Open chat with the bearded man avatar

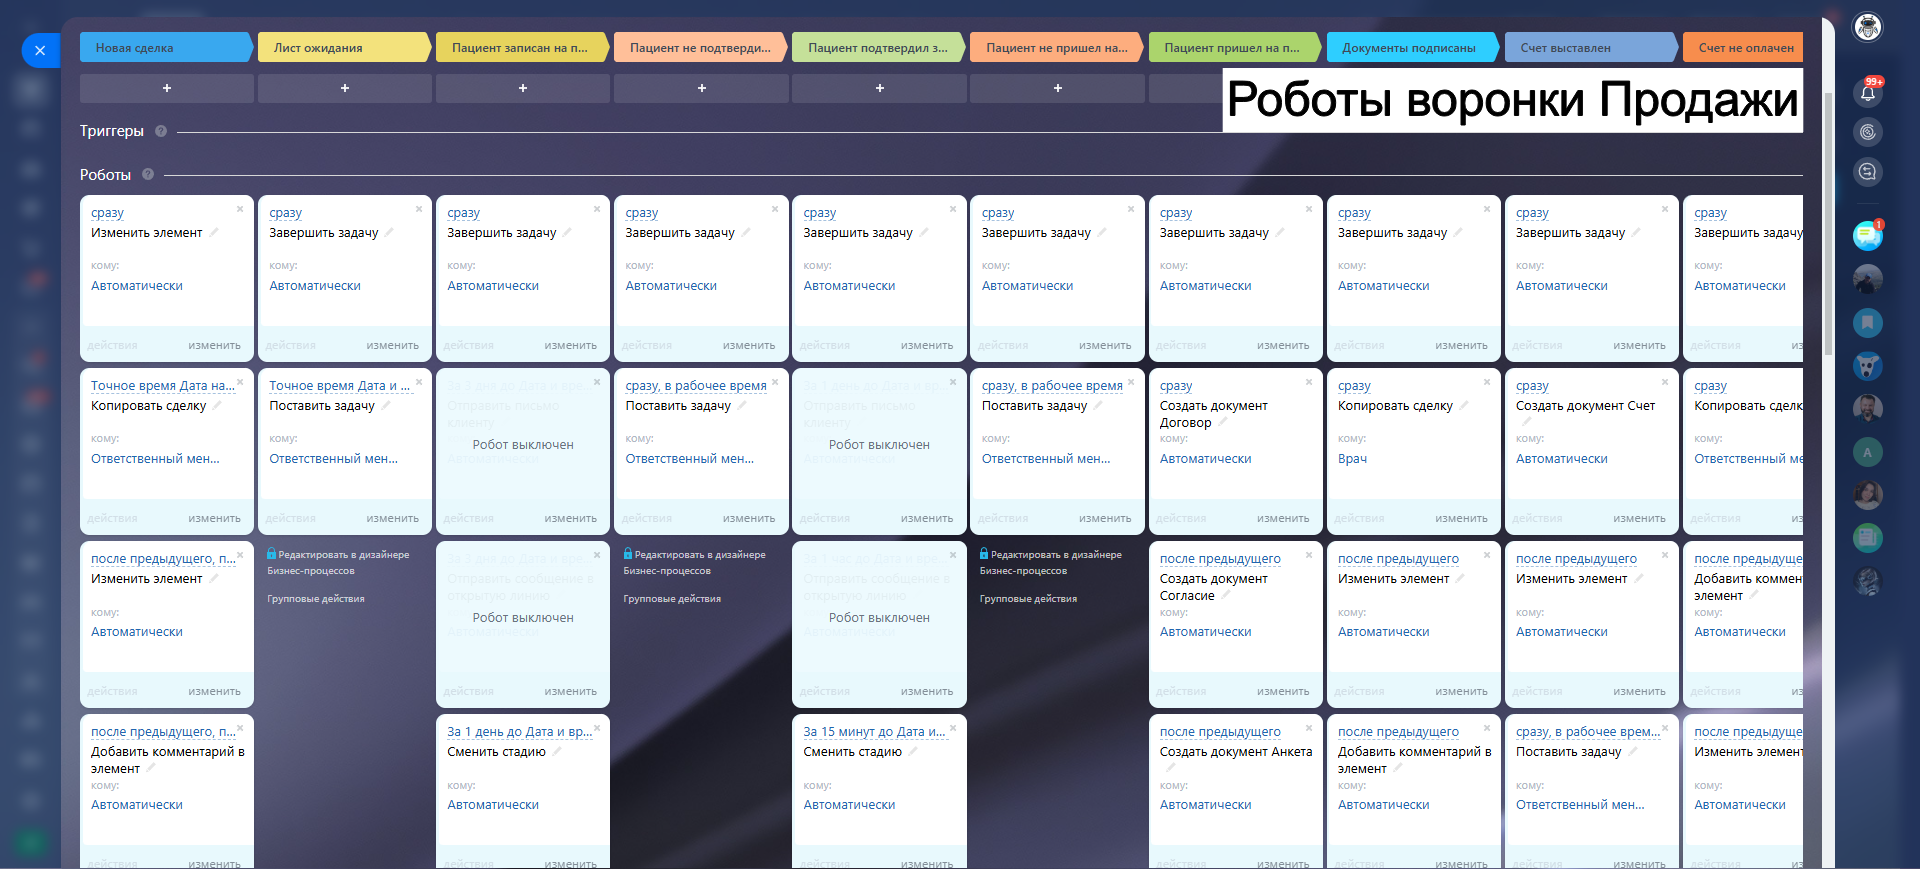click(x=1867, y=408)
